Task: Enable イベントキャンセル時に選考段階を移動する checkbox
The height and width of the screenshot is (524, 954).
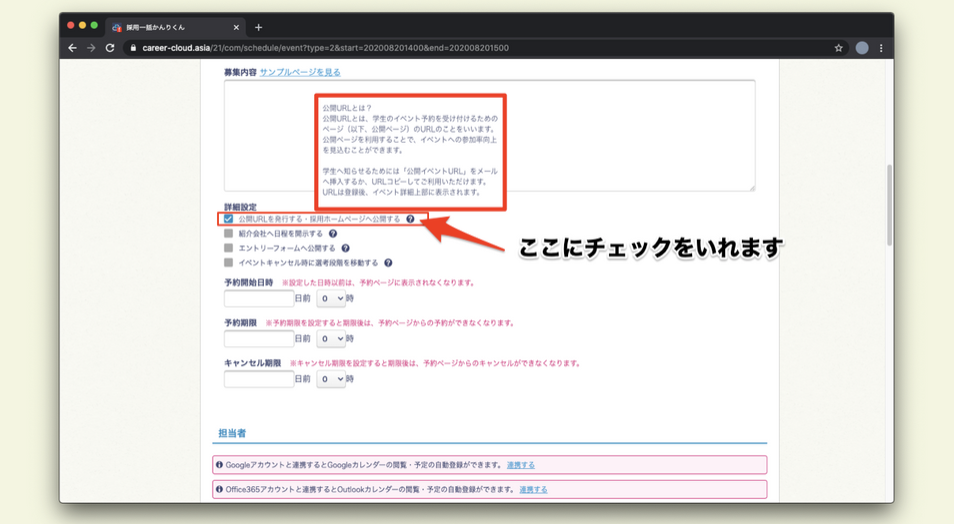Action: [228, 262]
